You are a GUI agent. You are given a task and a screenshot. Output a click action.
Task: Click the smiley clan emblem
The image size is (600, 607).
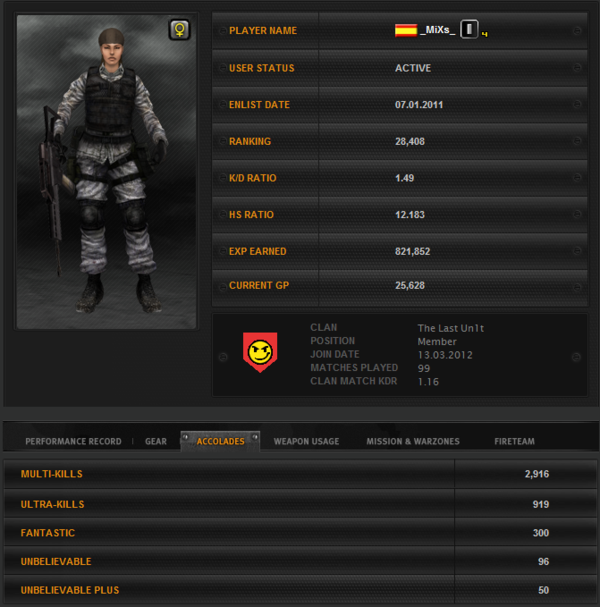(x=260, y=352)
